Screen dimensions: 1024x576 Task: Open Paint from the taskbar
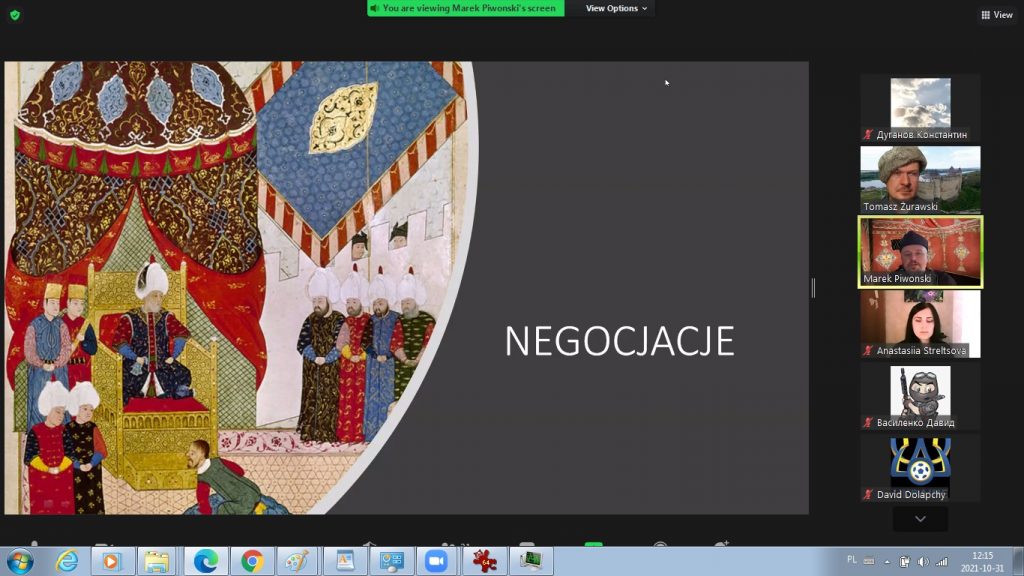click(x=298, y=561)
